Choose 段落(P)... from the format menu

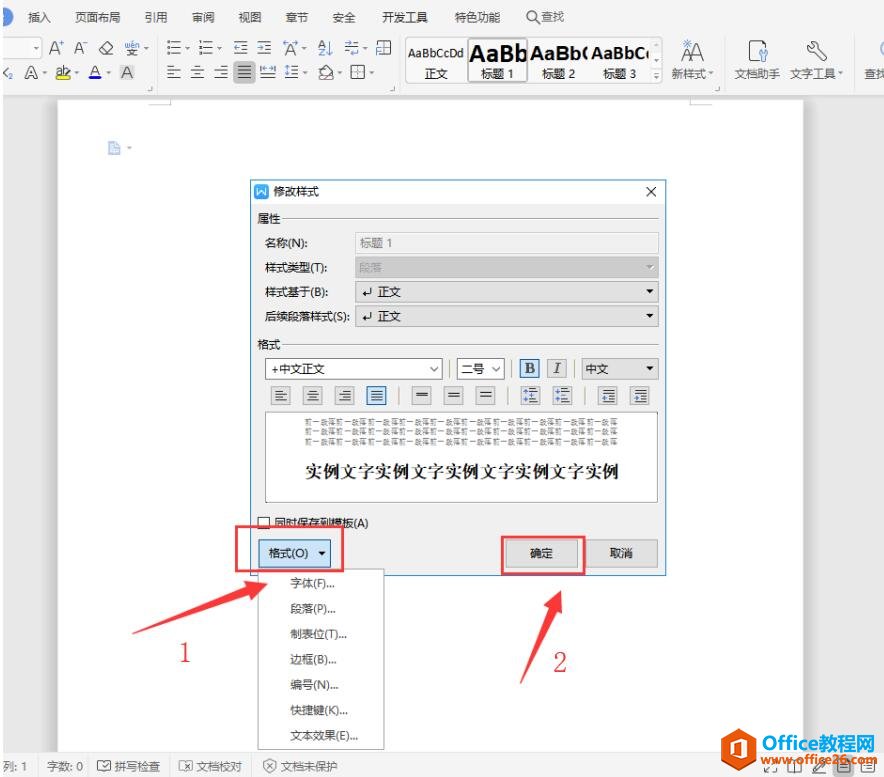pyautogui.click(x=321, y=609)
